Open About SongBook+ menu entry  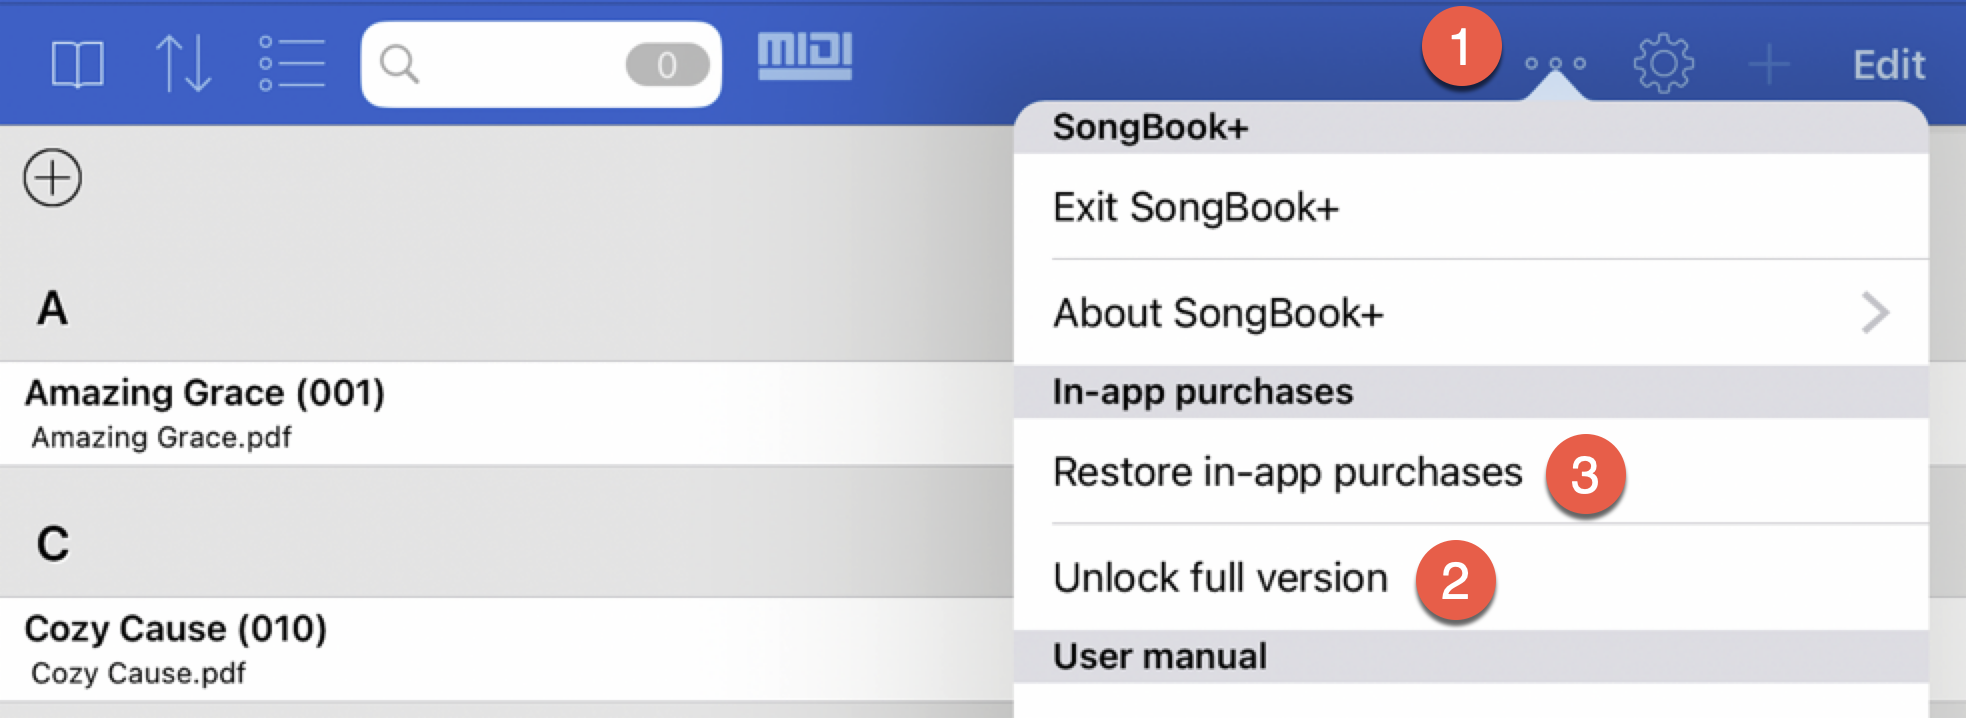(x=1218, y=314)
